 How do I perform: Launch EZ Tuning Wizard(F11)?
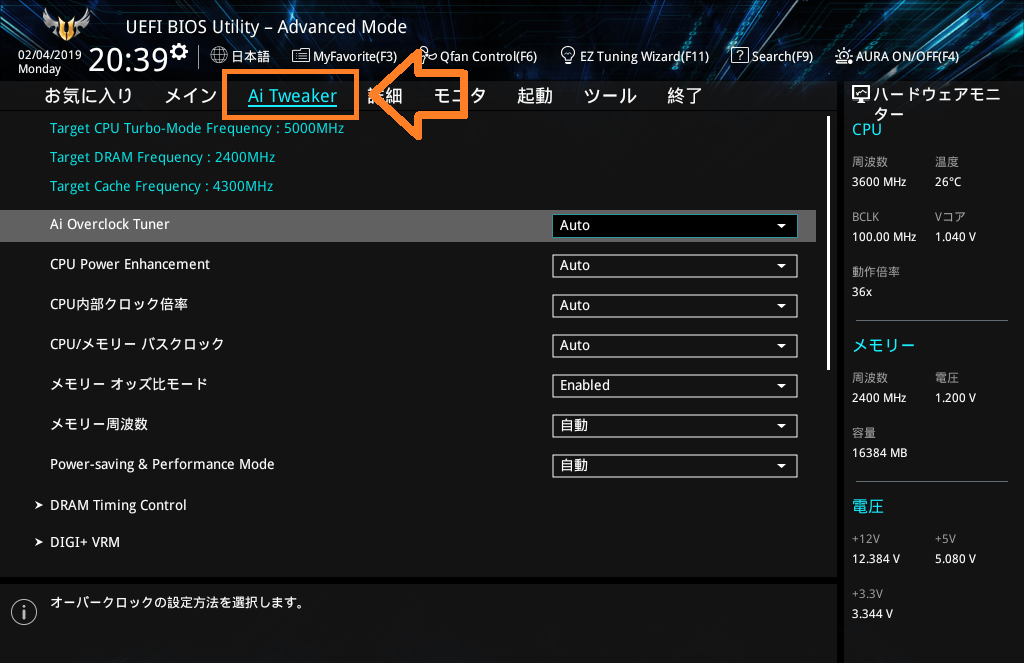tap(644, 56)
